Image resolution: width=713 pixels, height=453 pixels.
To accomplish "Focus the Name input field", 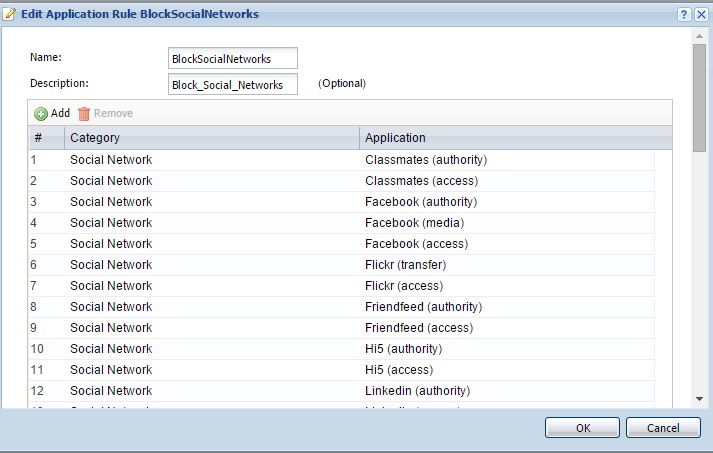I will click(233, 59).
